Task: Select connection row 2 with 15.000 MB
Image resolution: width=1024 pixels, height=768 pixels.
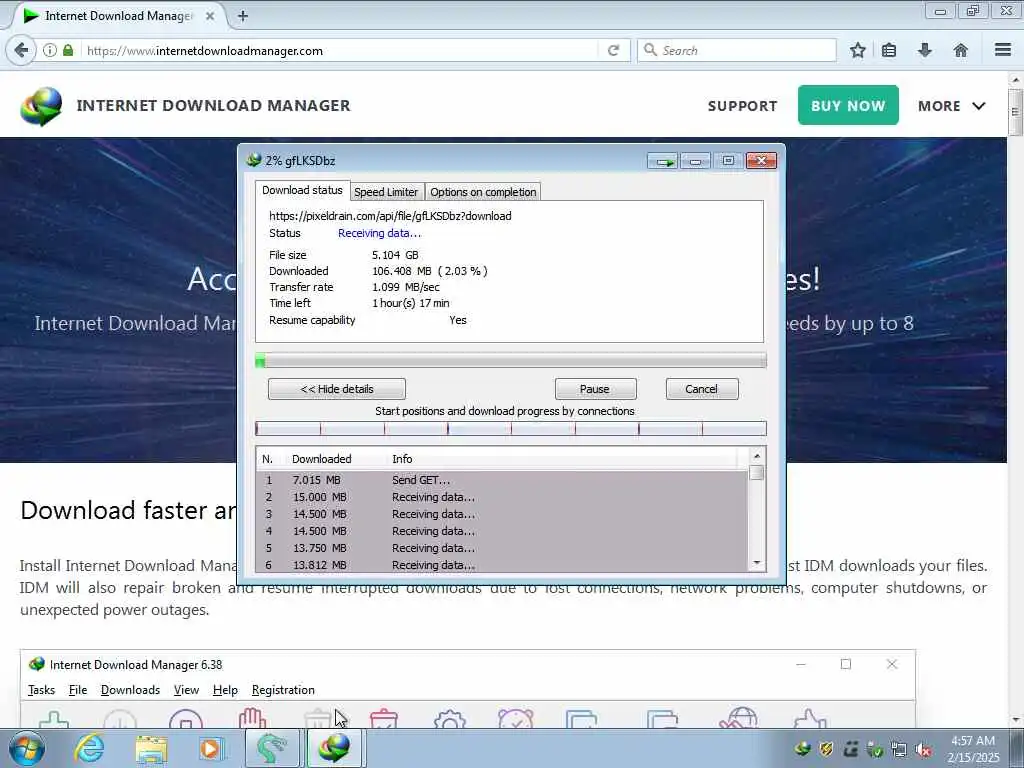Action: point(502,497)
